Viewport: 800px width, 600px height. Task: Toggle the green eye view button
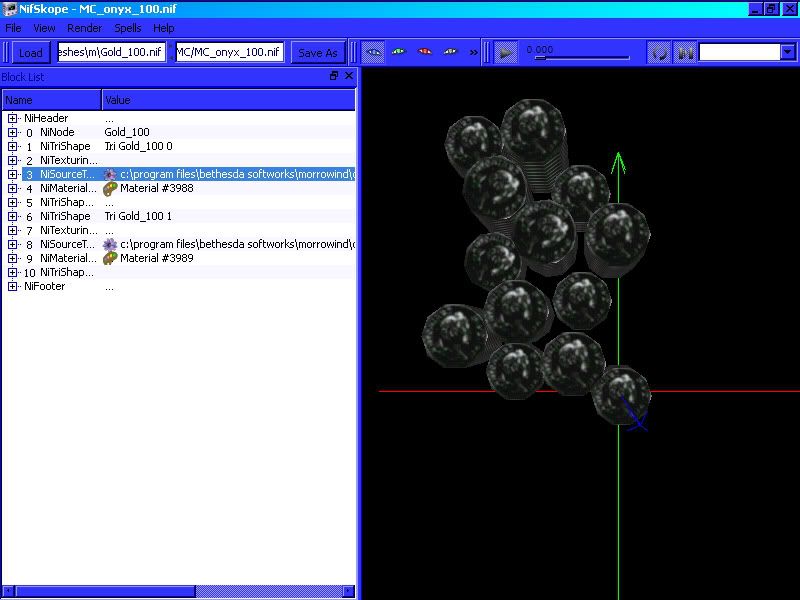pos(399,52)
